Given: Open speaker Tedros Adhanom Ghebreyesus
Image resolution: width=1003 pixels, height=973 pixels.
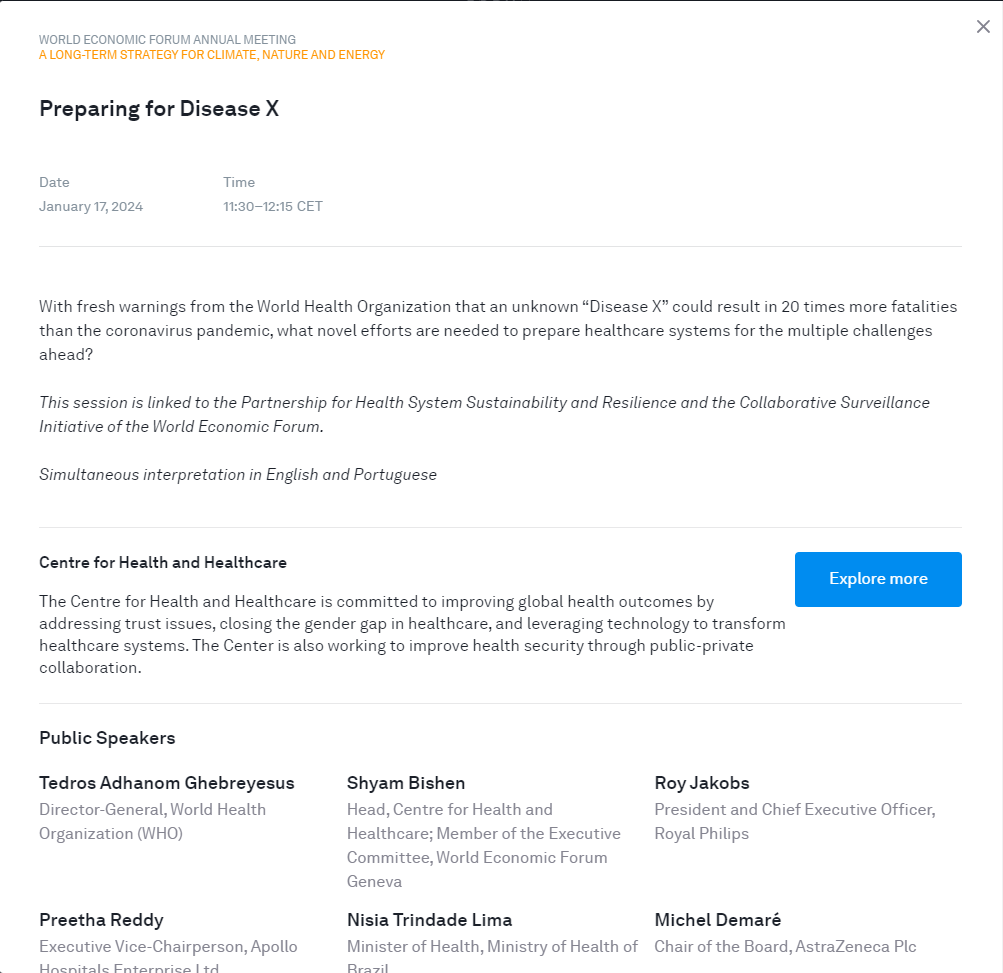Looking at the screenshot, I should pyautogui.click(x=166, y=783).
